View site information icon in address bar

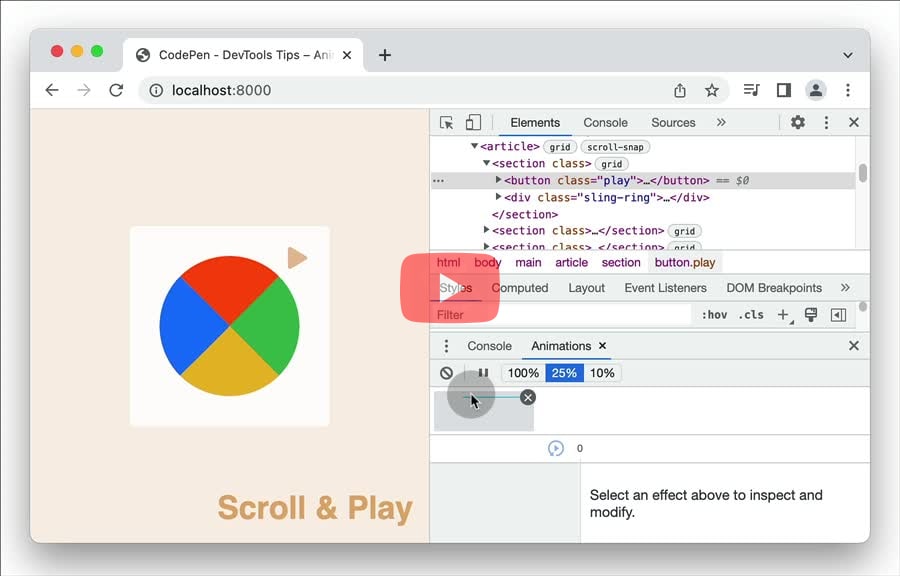[x=156, y=90]
